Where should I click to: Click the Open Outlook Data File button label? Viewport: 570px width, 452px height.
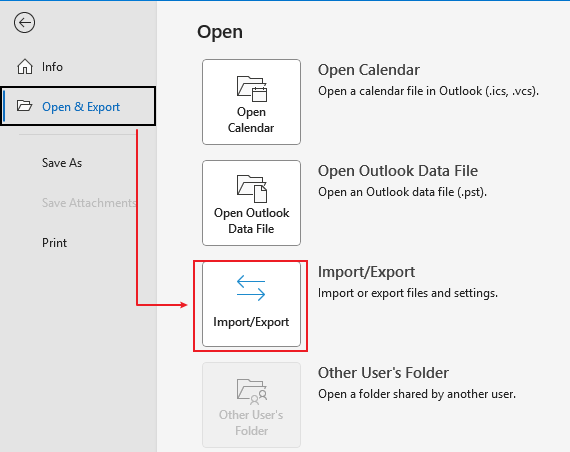252,221
